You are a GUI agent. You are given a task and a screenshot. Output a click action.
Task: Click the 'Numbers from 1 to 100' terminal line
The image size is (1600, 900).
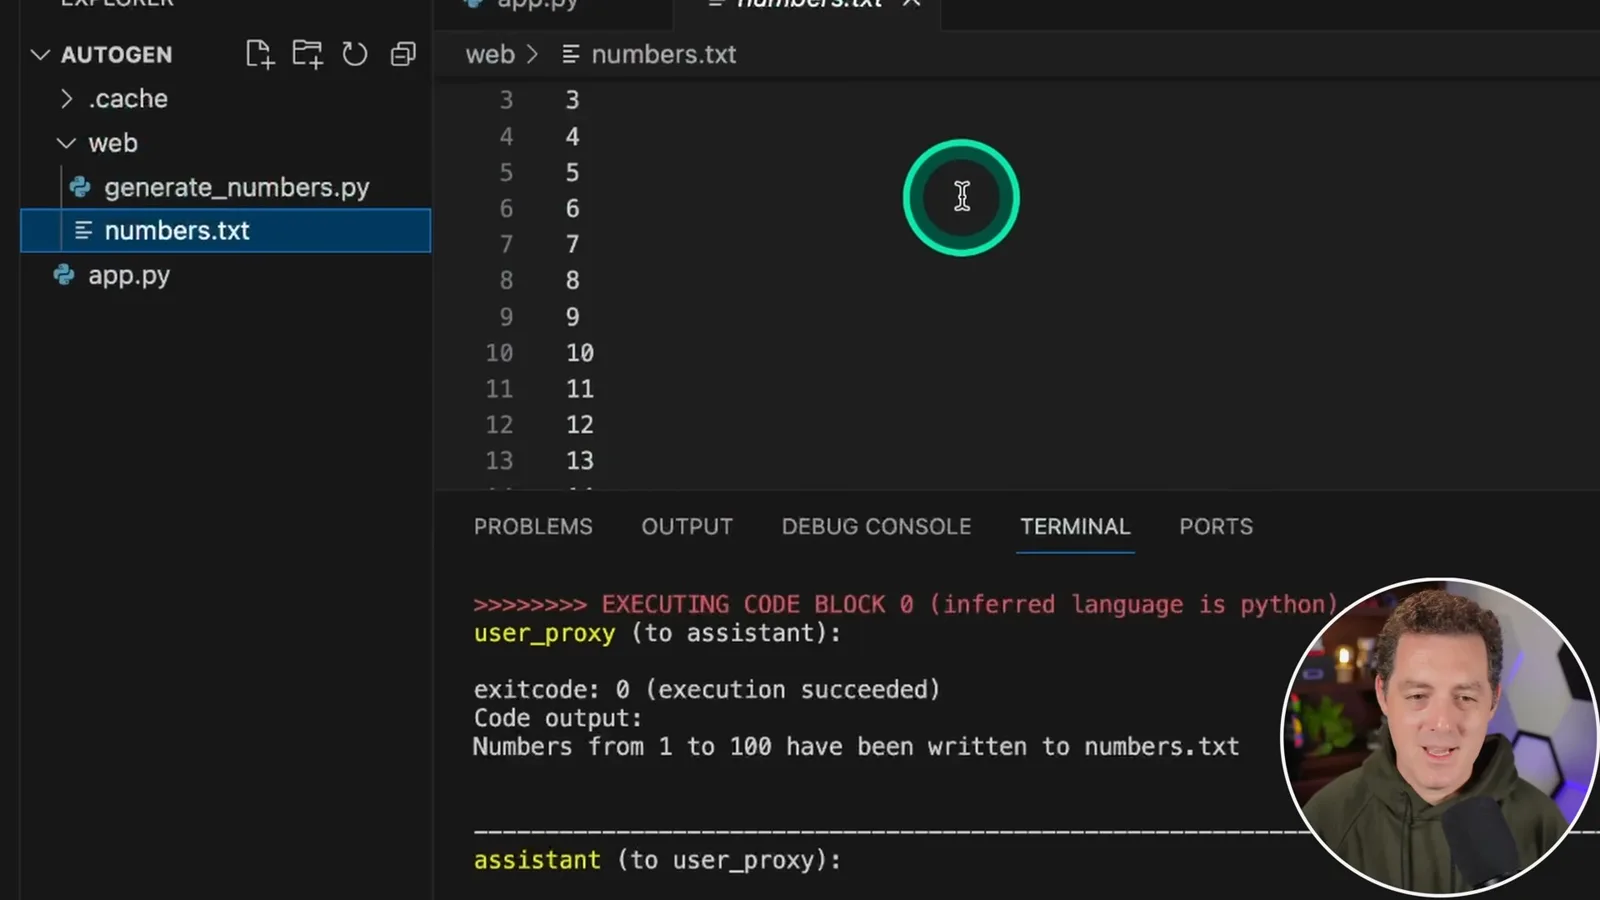pos(856,747)
